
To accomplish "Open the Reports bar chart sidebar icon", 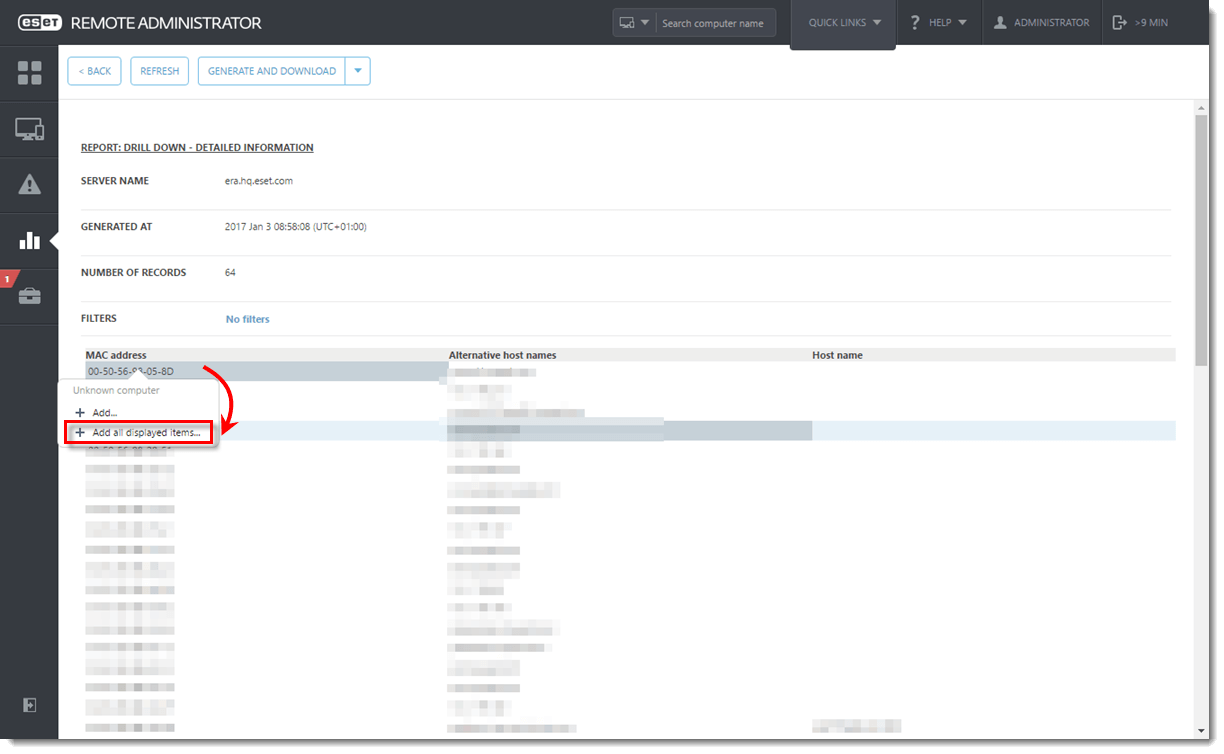I will [29, 240].
